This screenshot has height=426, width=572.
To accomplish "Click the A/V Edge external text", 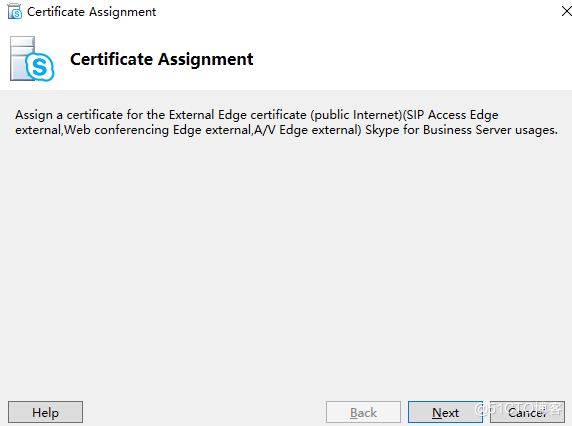I will [x=308, y=130].
